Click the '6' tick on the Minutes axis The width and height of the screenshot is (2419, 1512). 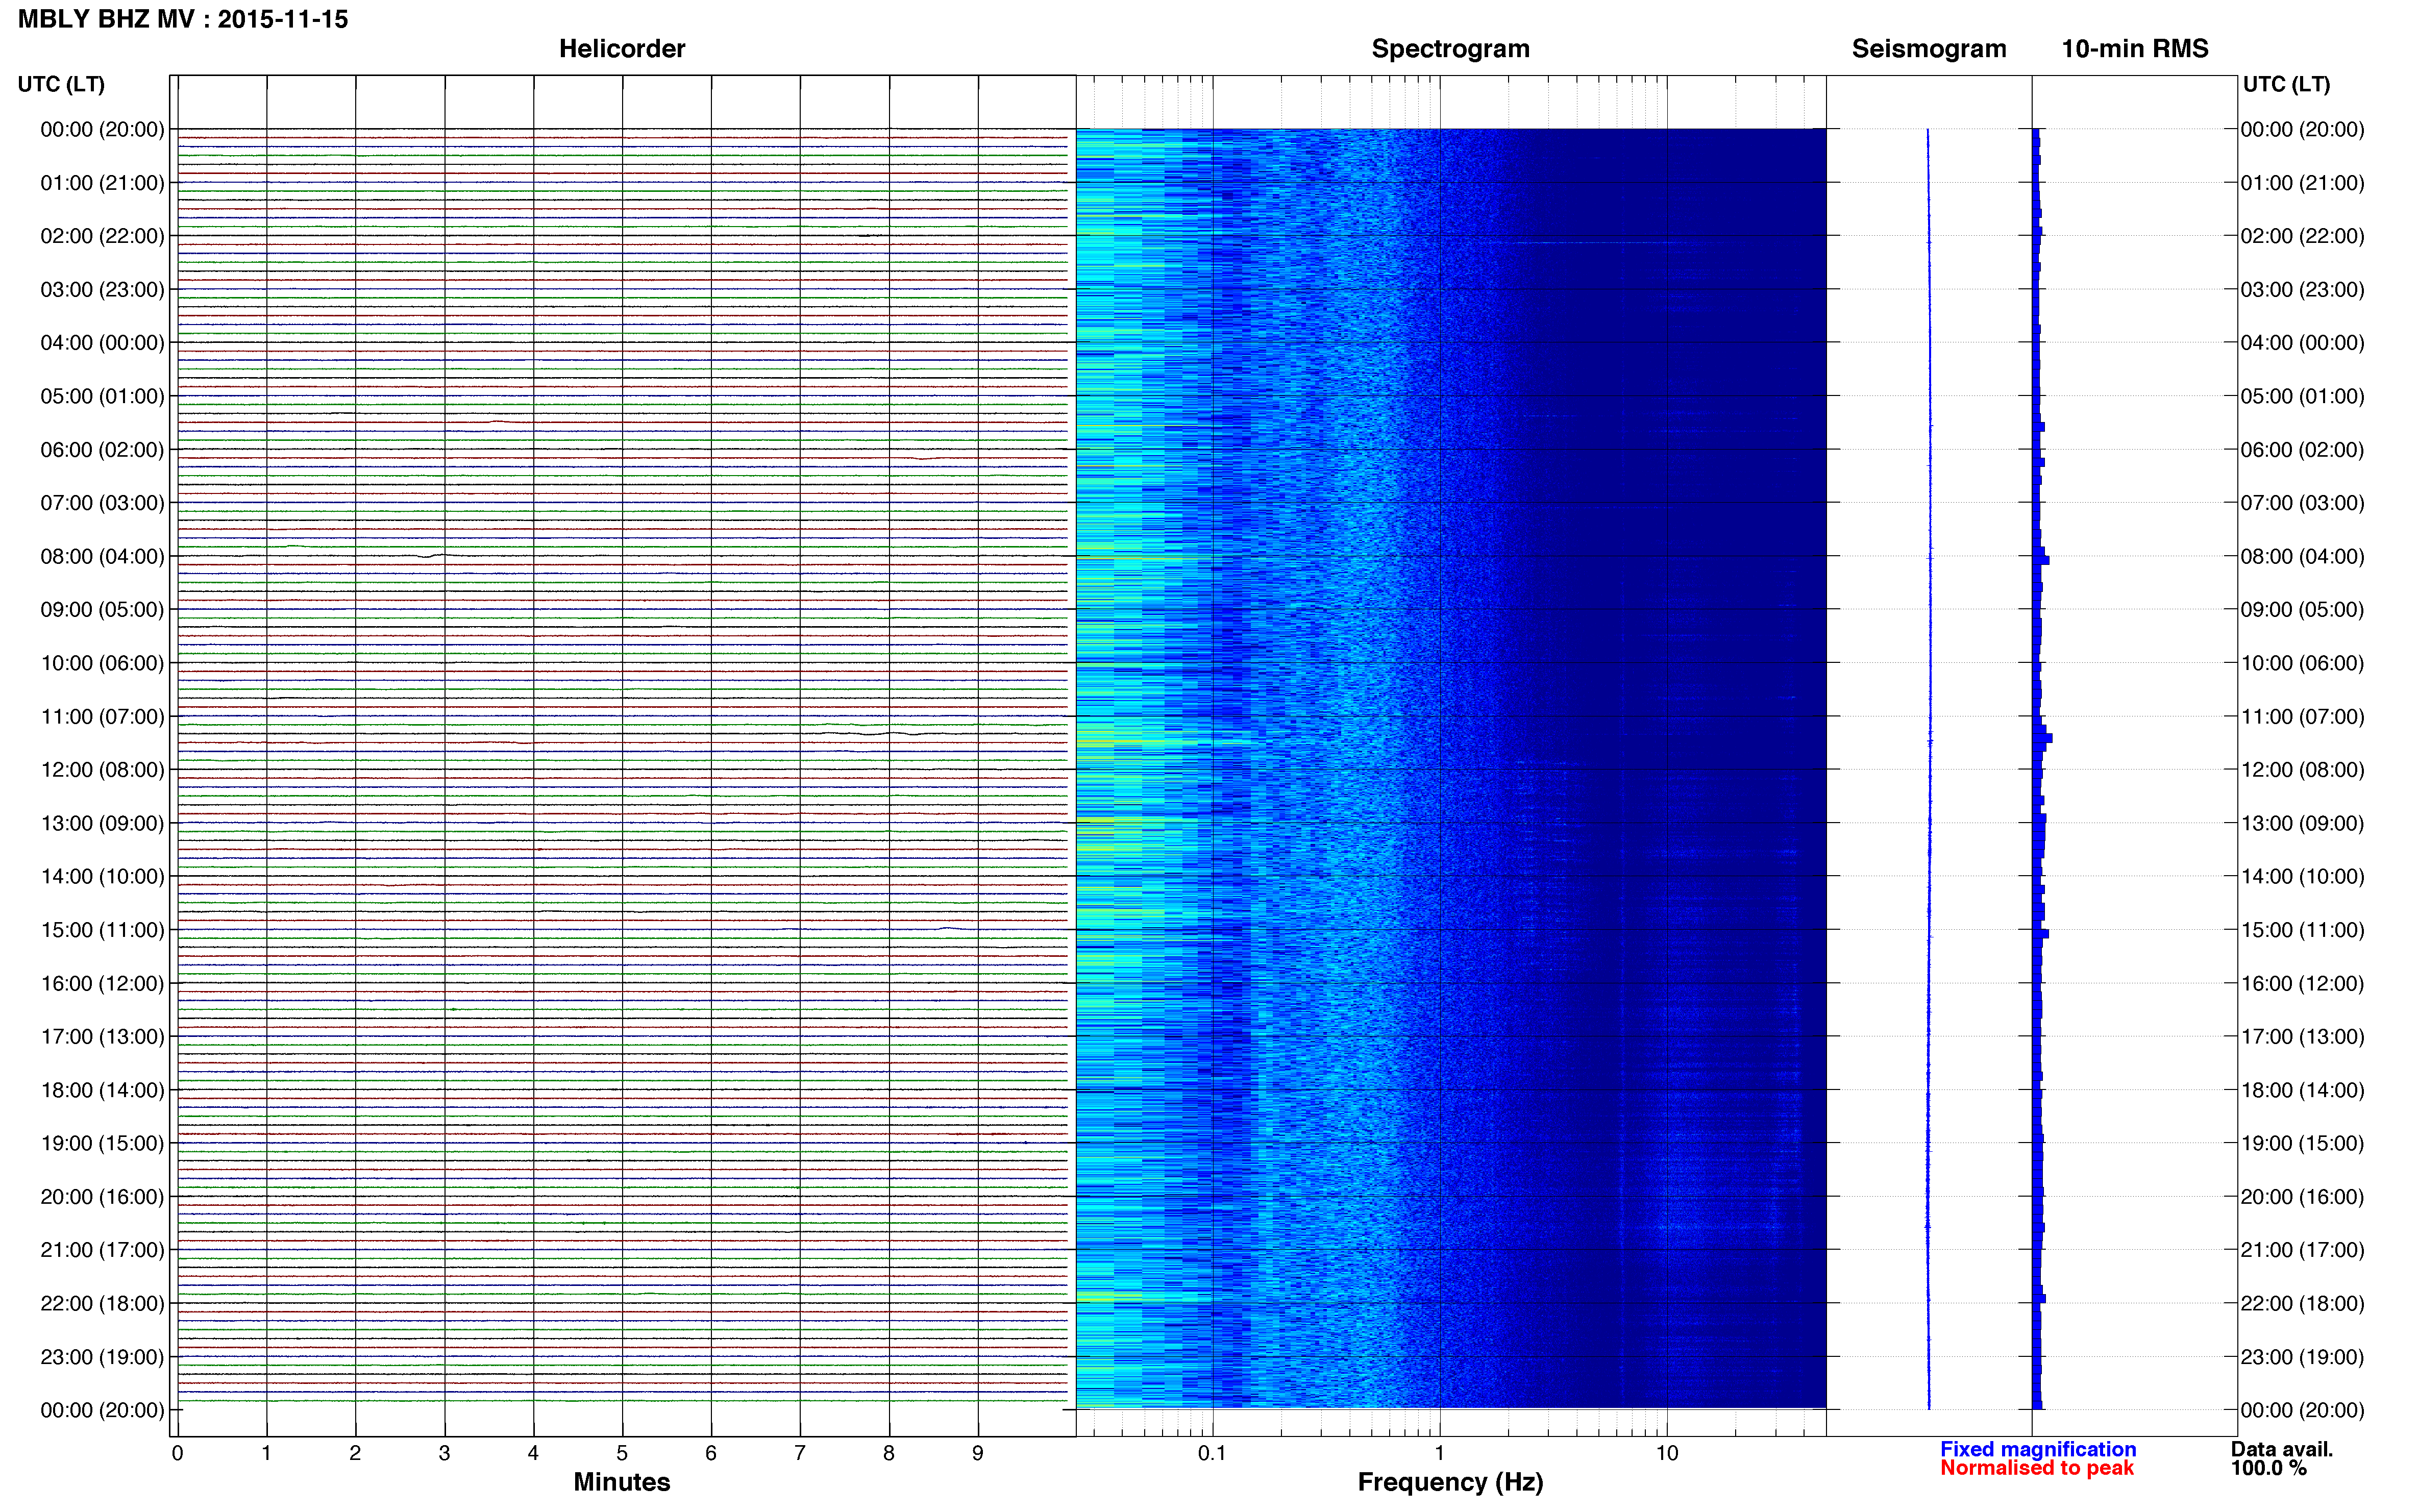click(711, 1453)
